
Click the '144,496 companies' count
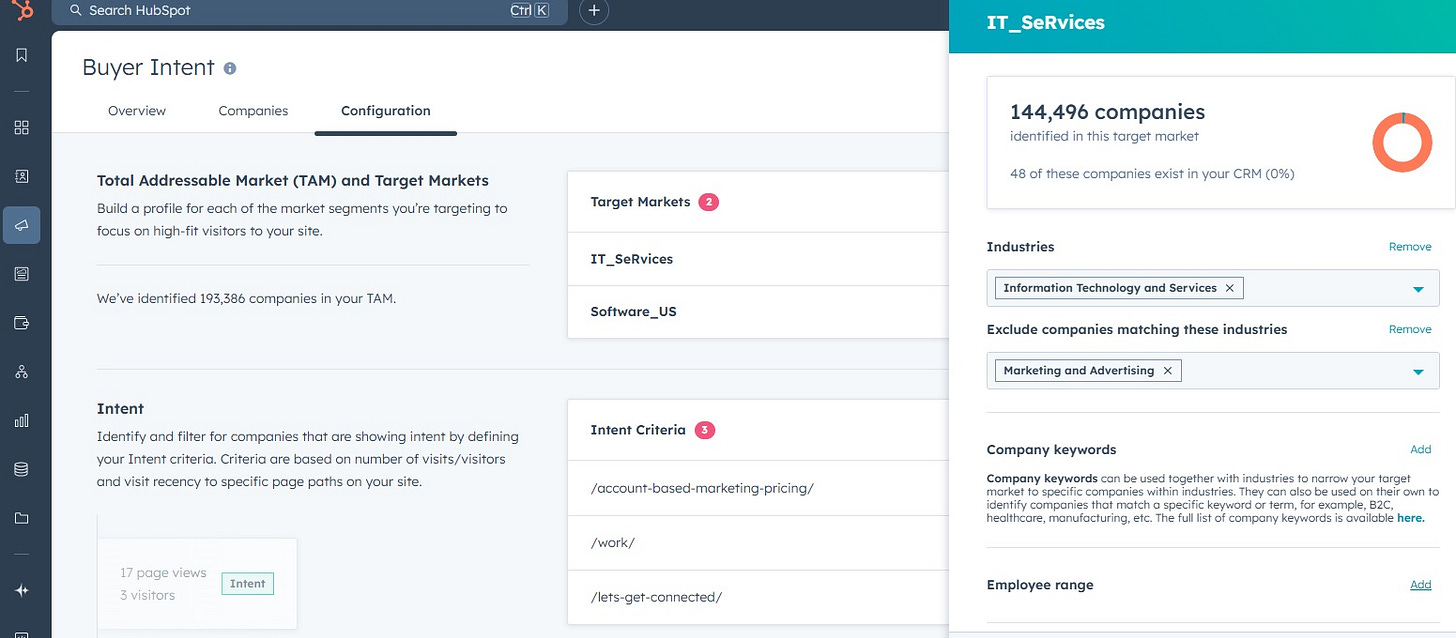click(1107, 112)
